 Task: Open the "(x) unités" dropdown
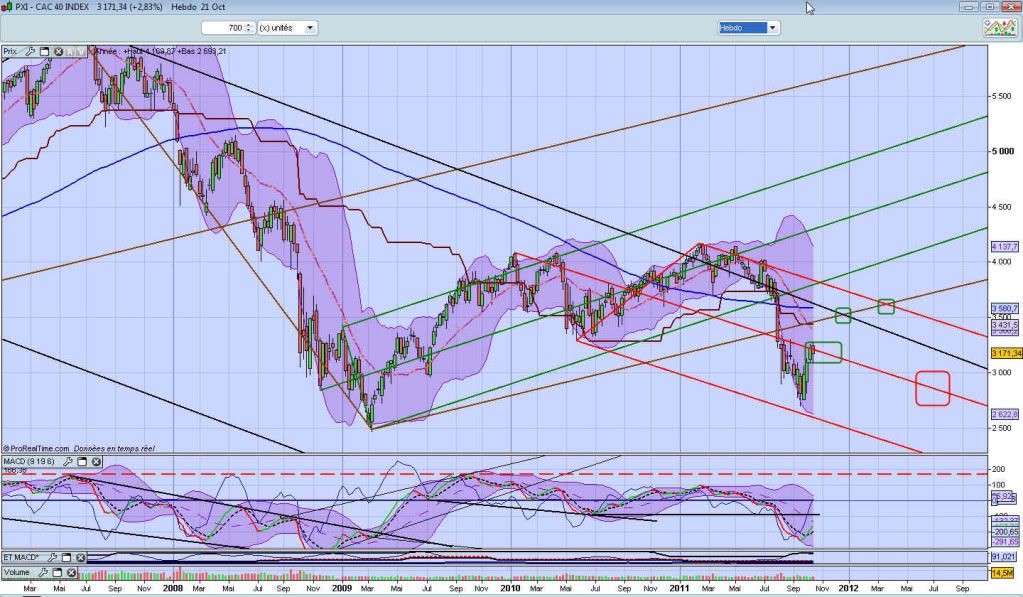click(310, 28)
